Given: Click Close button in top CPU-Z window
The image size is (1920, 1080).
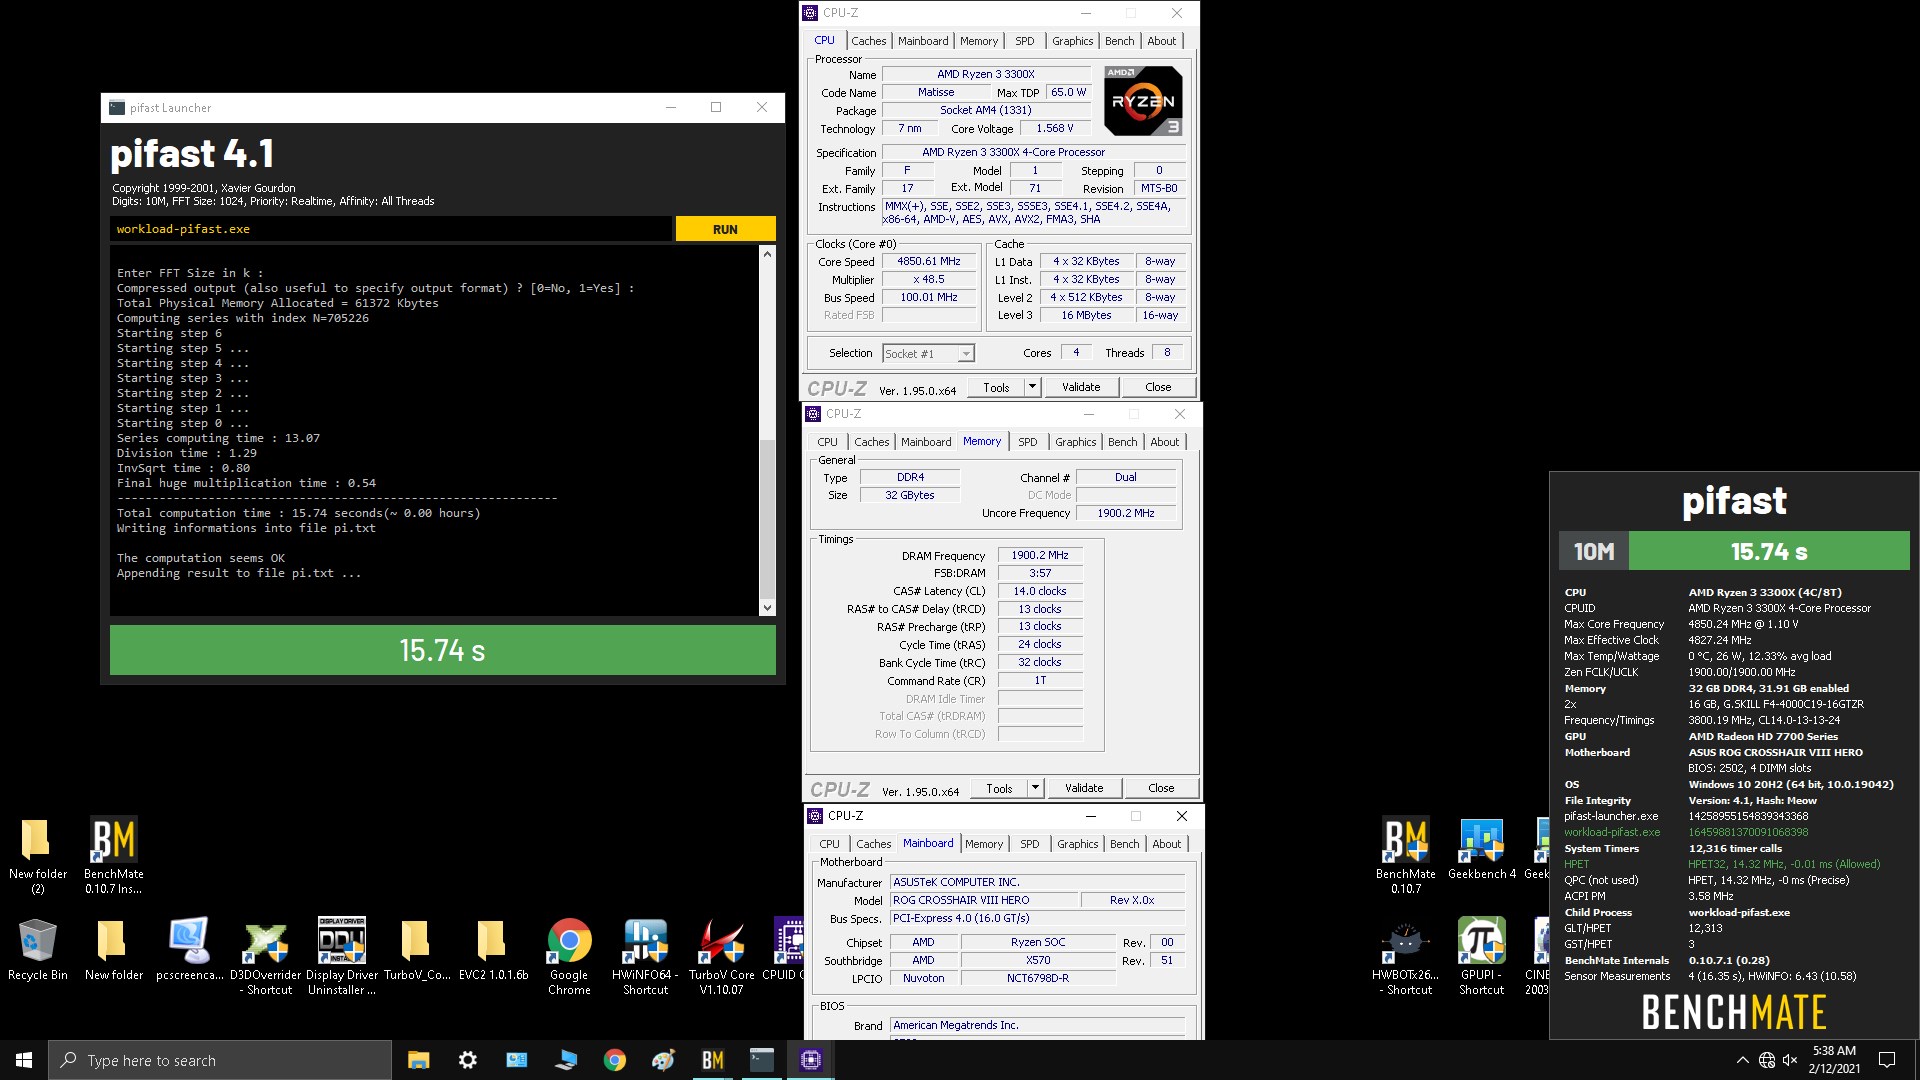Looking at the screenshot, I should click(1158, 387).
